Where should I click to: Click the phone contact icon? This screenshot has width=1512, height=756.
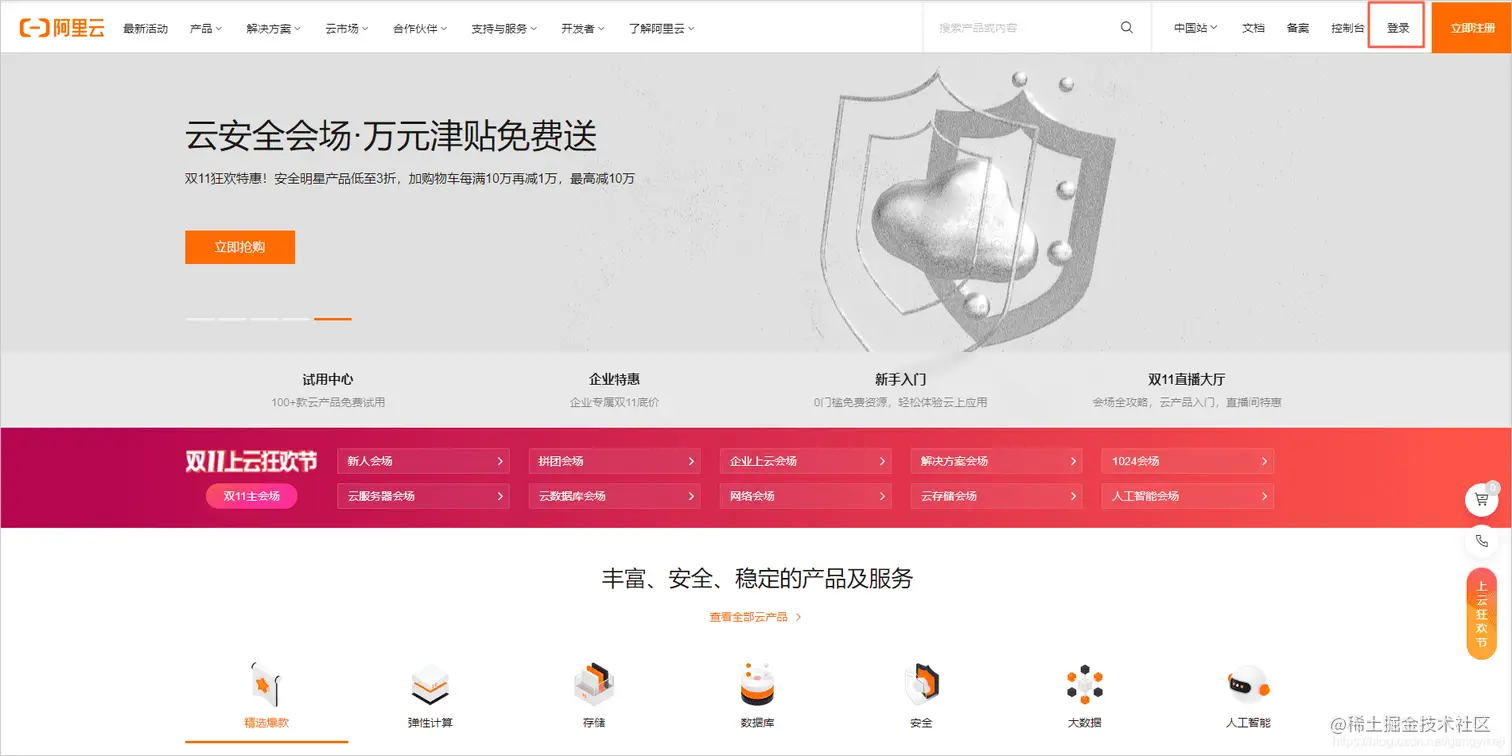[1481, 541]
